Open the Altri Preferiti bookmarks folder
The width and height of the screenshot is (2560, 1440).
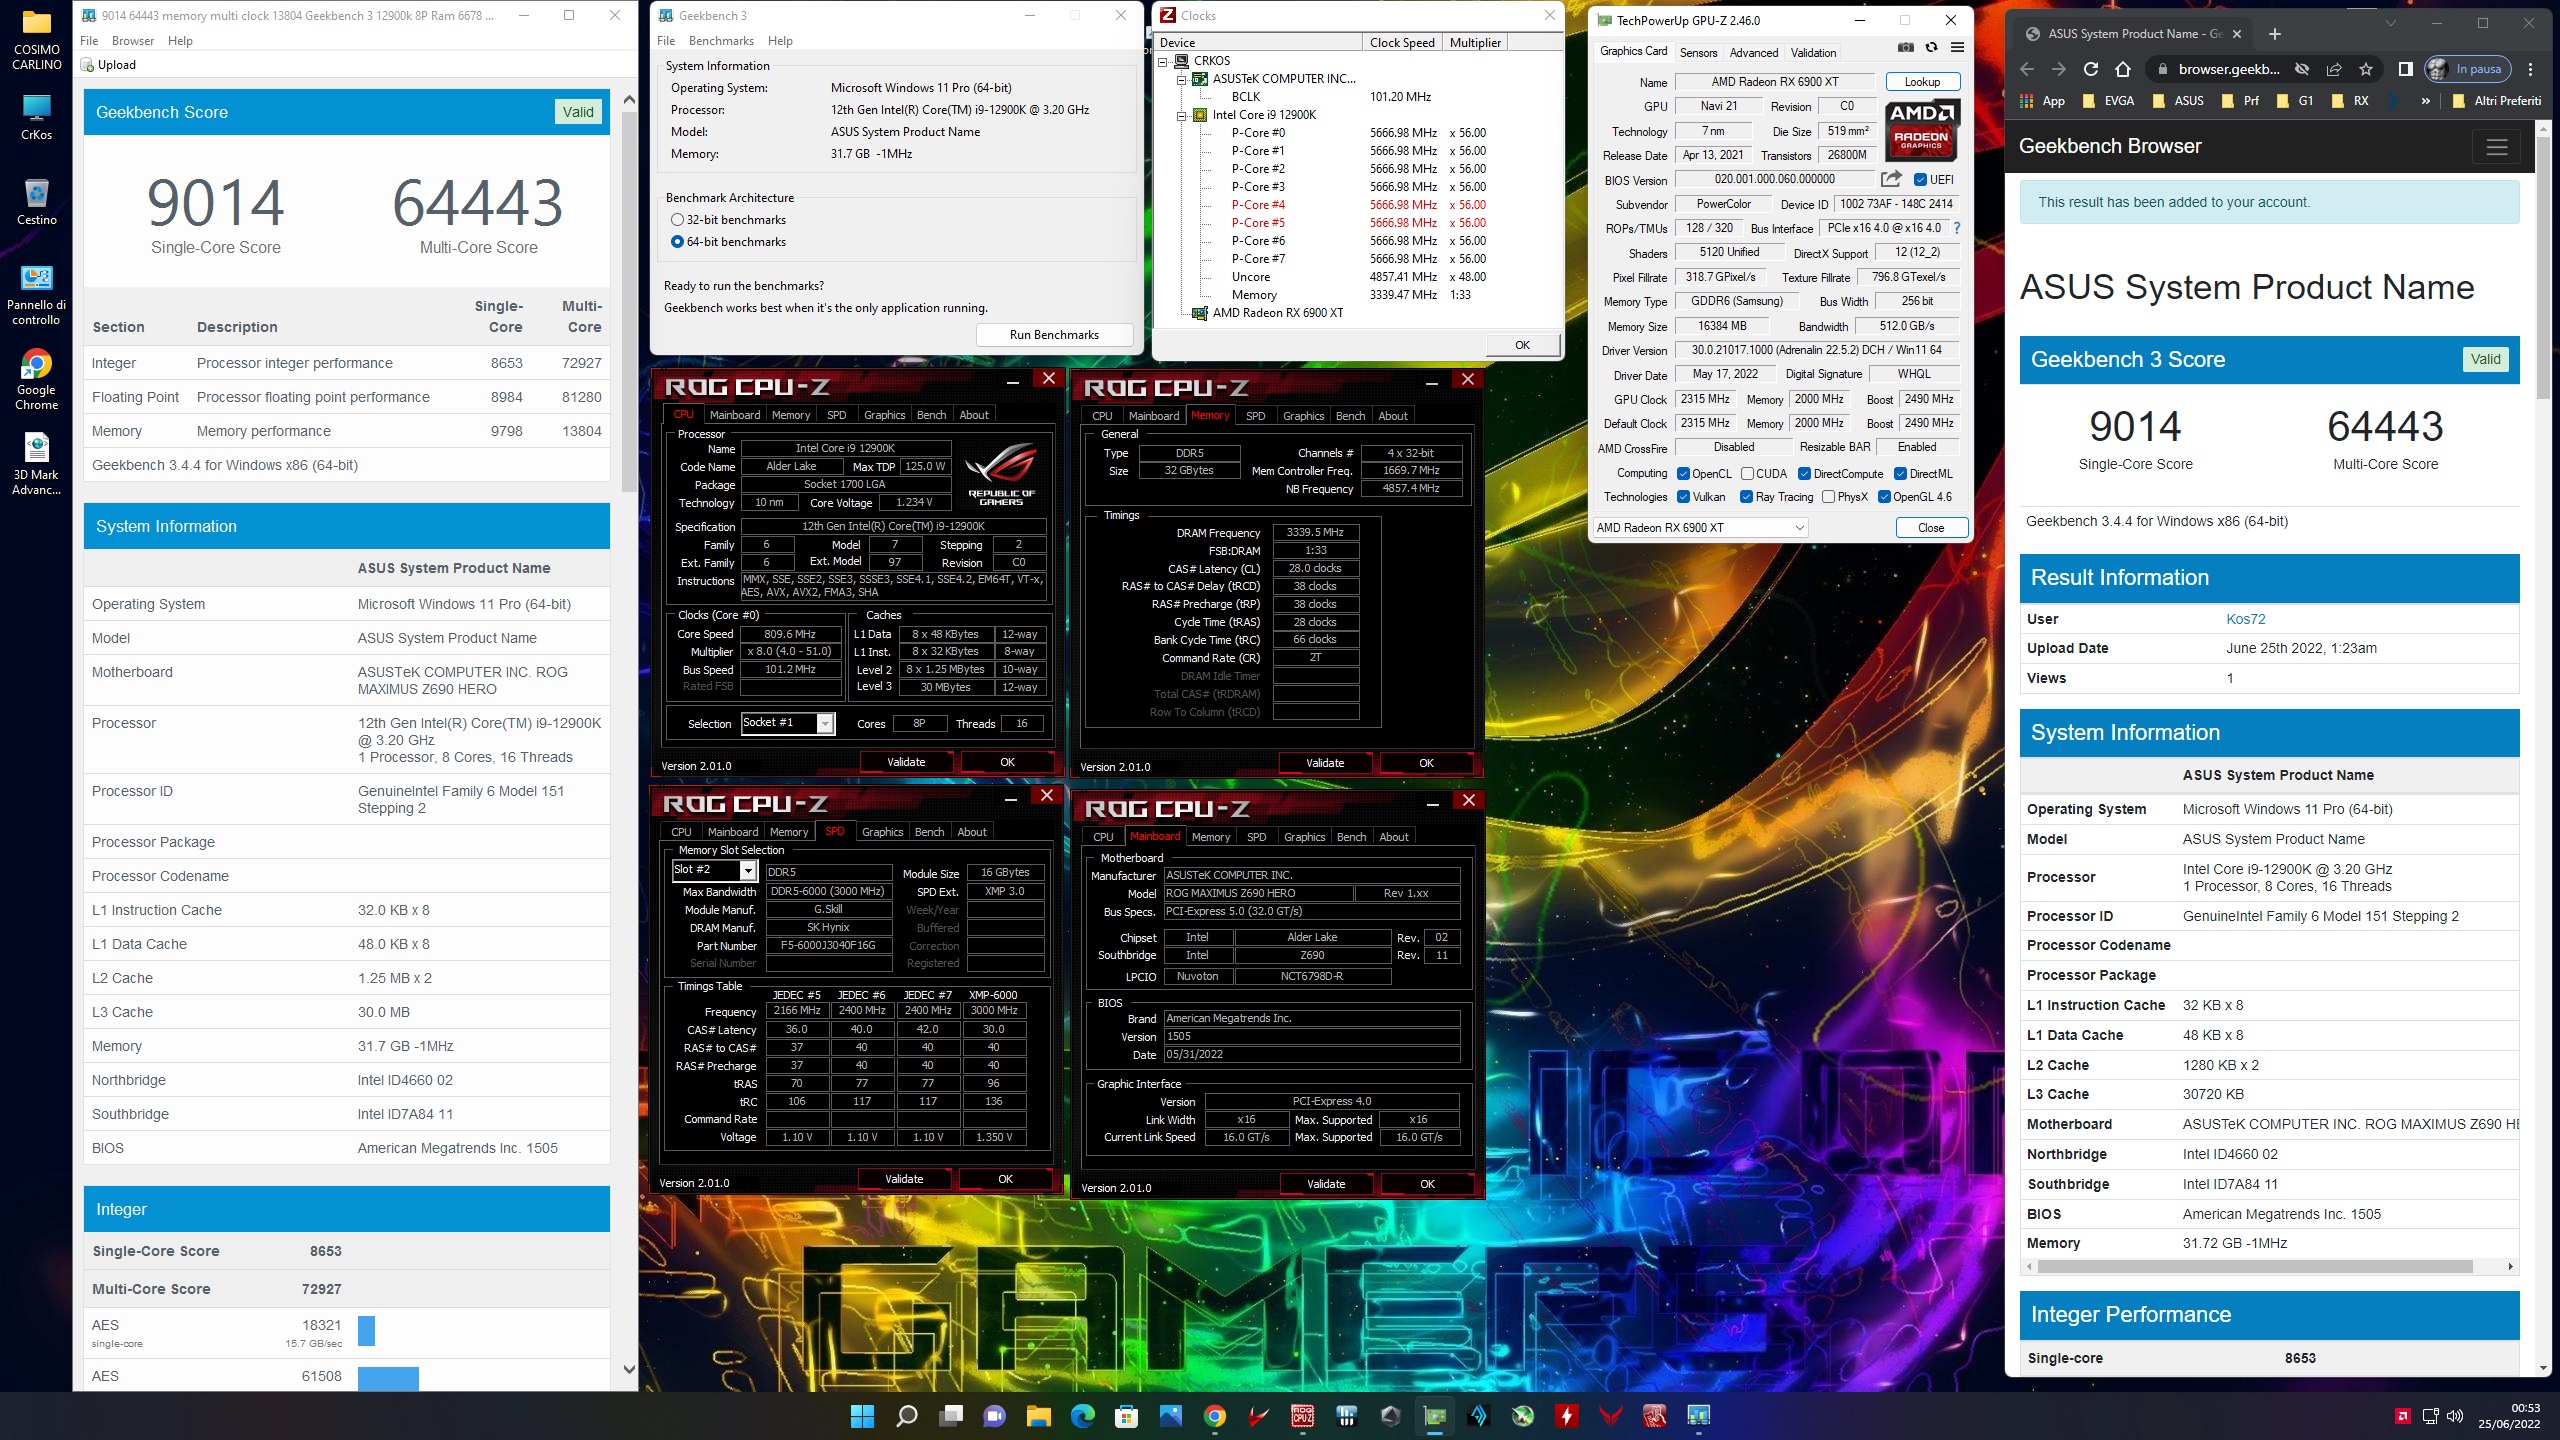point(2497,101)
